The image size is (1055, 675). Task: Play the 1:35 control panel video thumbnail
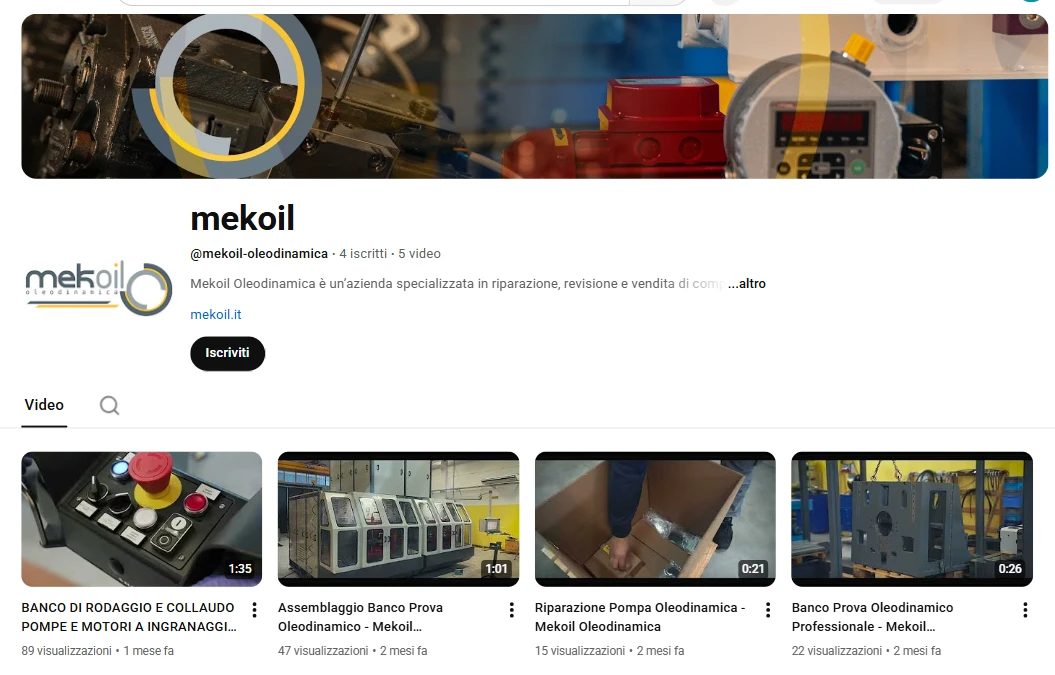tap(141, 519)
